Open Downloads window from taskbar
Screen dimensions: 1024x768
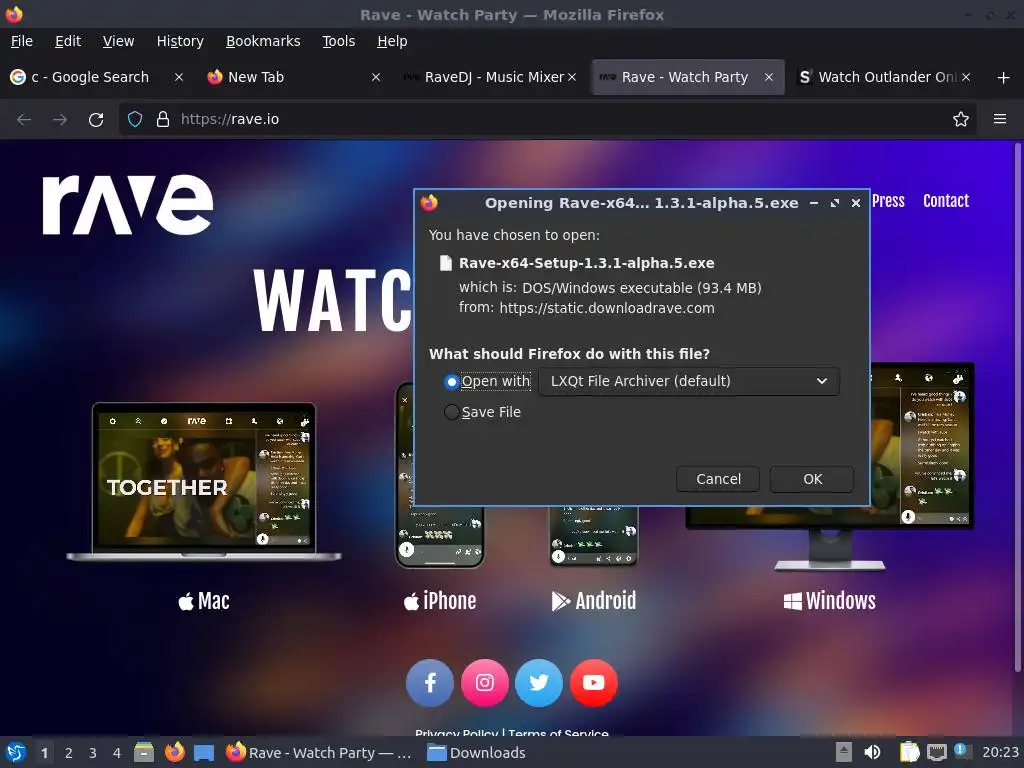[477, 753]
